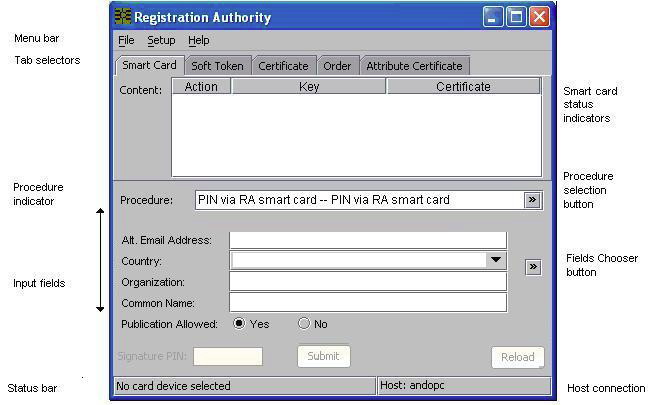Click the Key column header
The image size is (654, 405).
pos(309,87)
